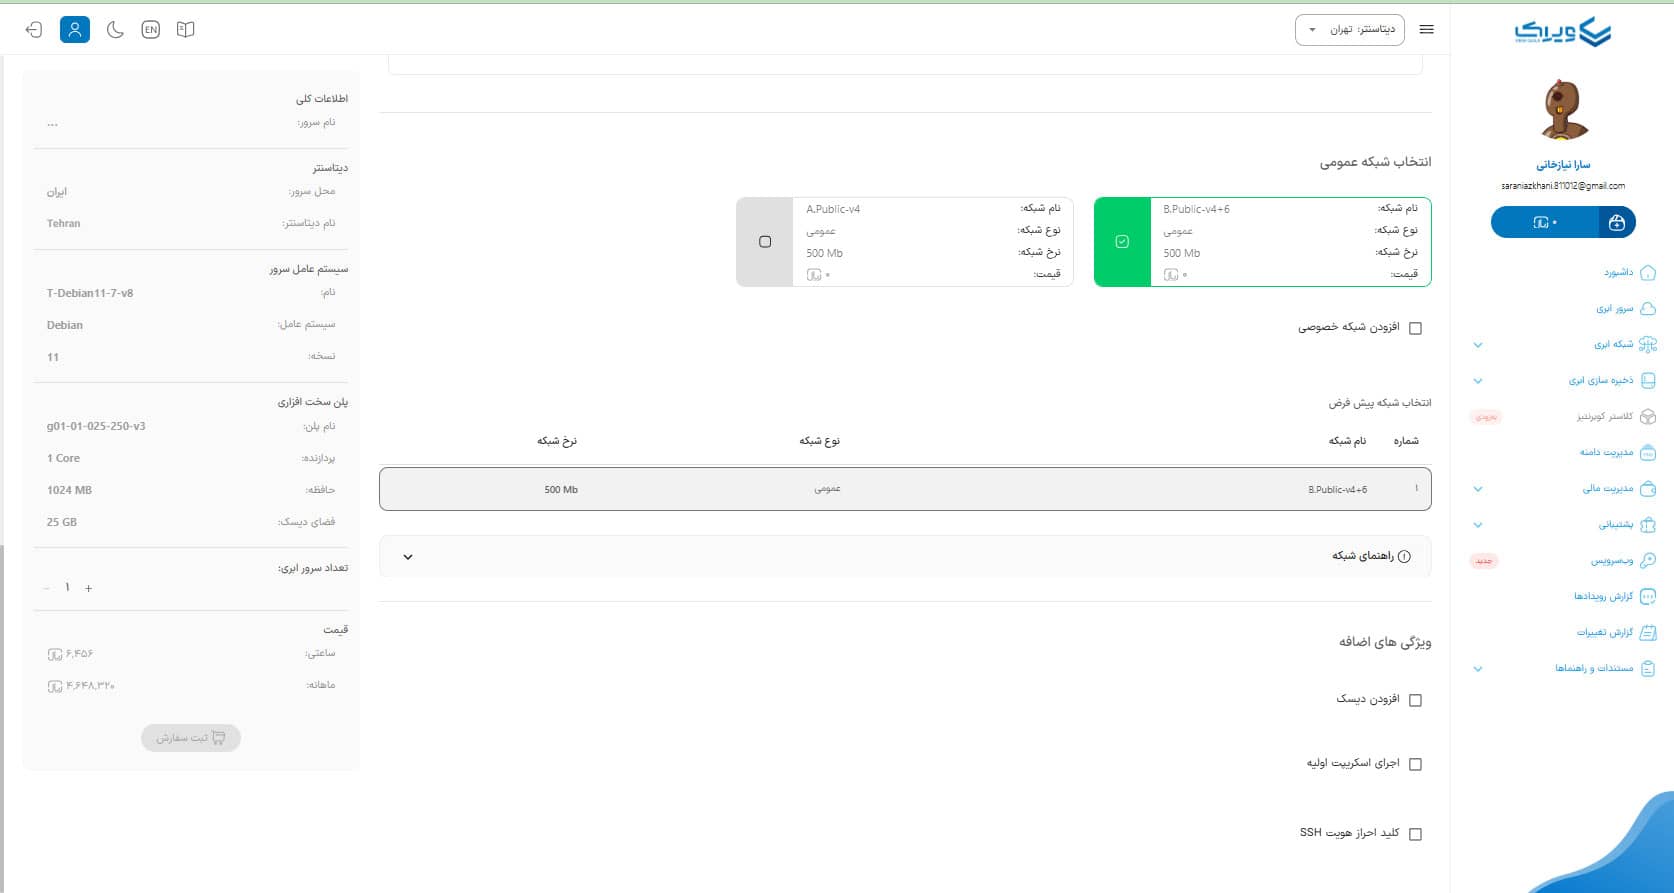Enable the افزودن شبکه خصوصی checkbox
Viewport: 1674px width, 893px height.
1415,329
